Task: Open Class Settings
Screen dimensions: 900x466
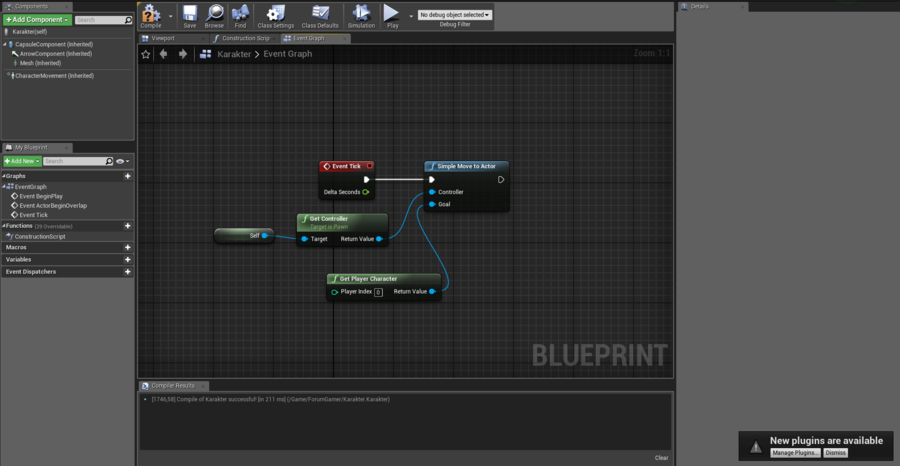Action: [276, 16]
